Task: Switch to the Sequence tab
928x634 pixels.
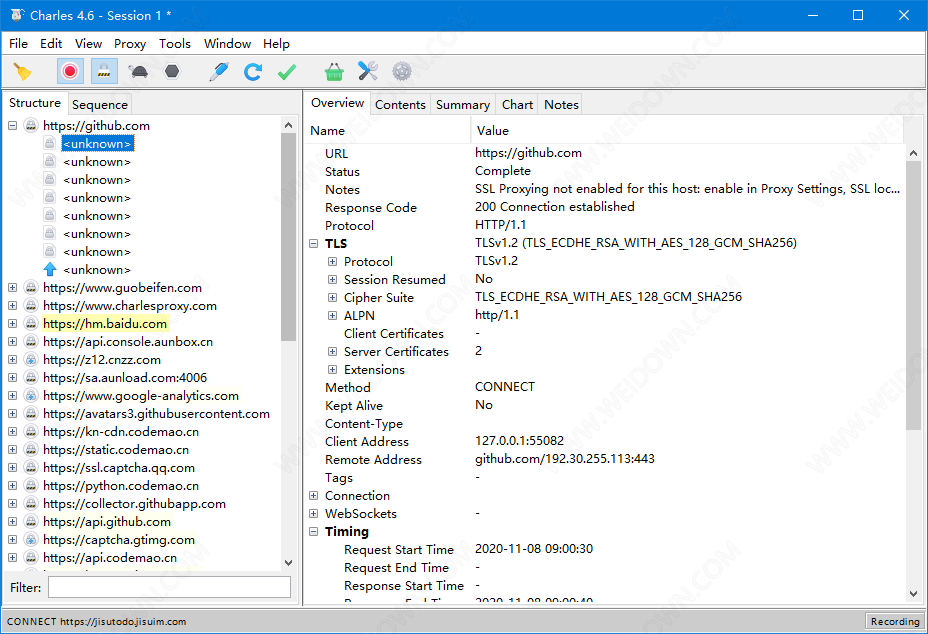Action: click(x=99, y=105)
